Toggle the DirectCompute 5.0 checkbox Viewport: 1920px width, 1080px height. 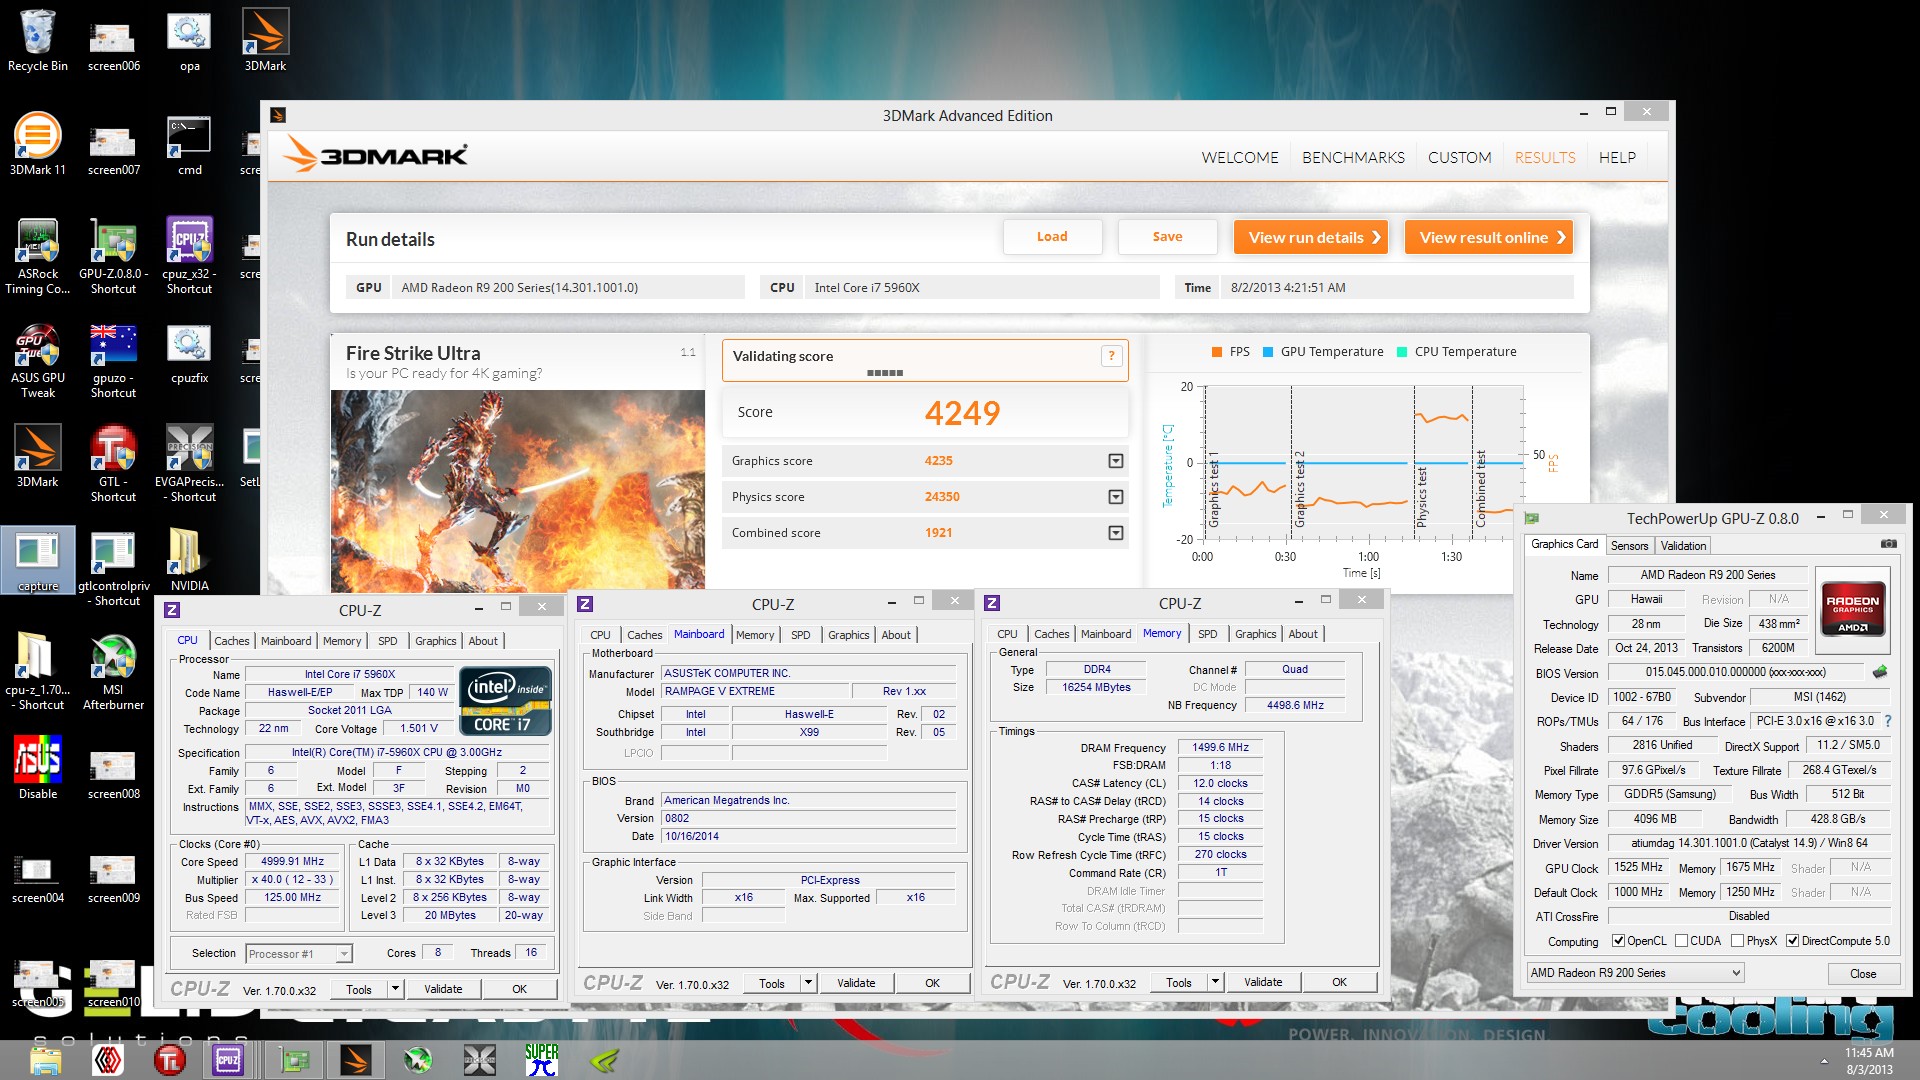click(1793, 941)
